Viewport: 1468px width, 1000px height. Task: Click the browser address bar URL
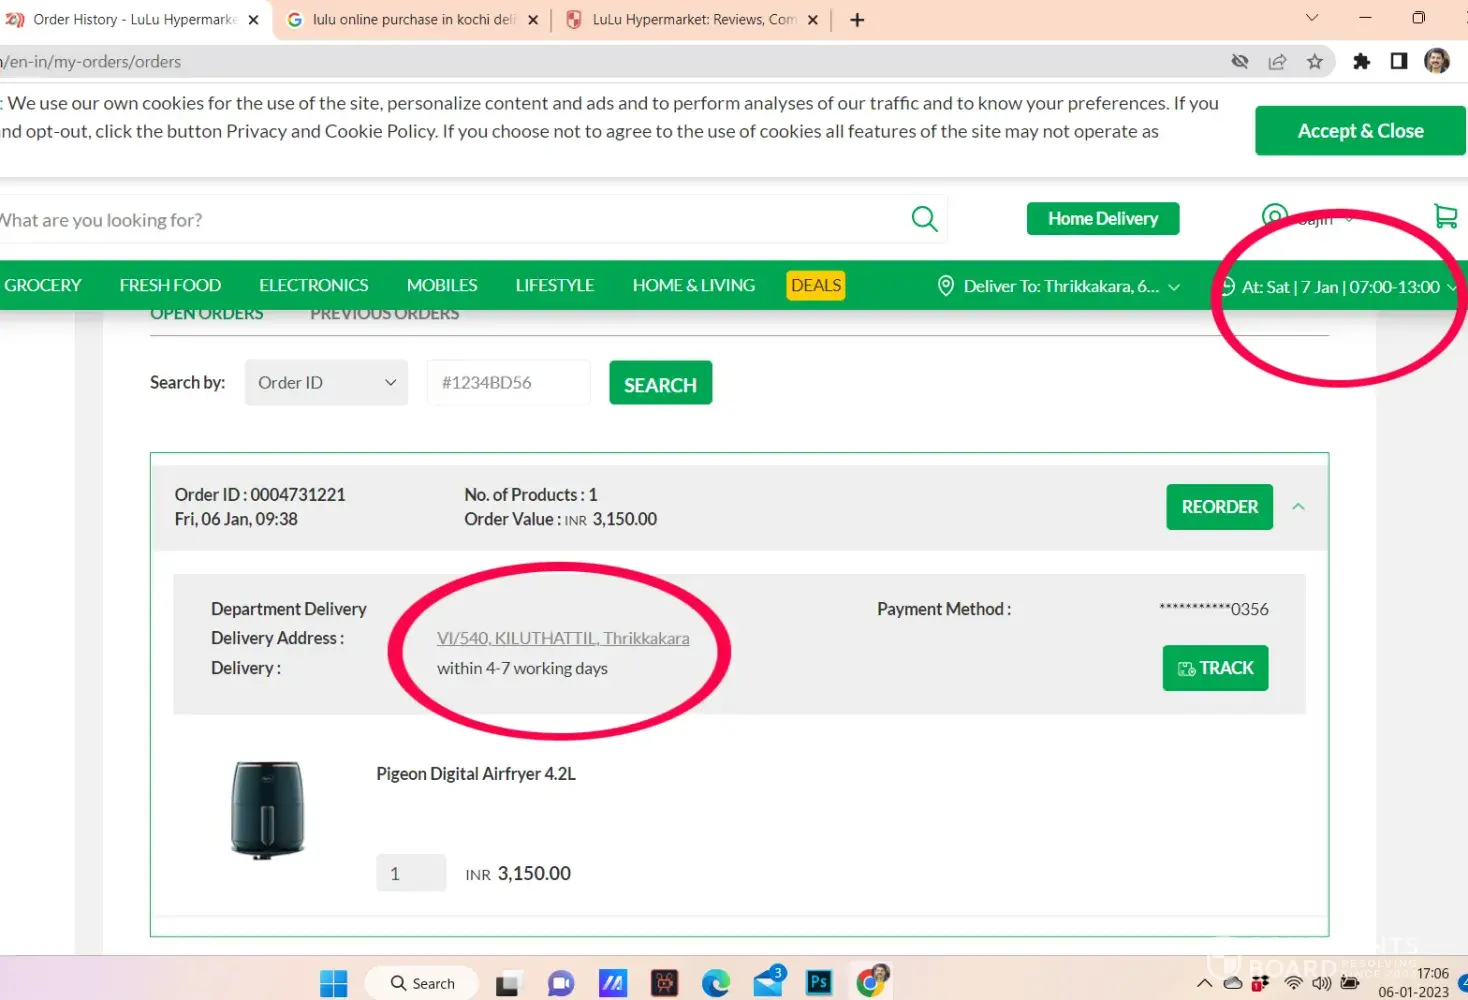point(92,62)
